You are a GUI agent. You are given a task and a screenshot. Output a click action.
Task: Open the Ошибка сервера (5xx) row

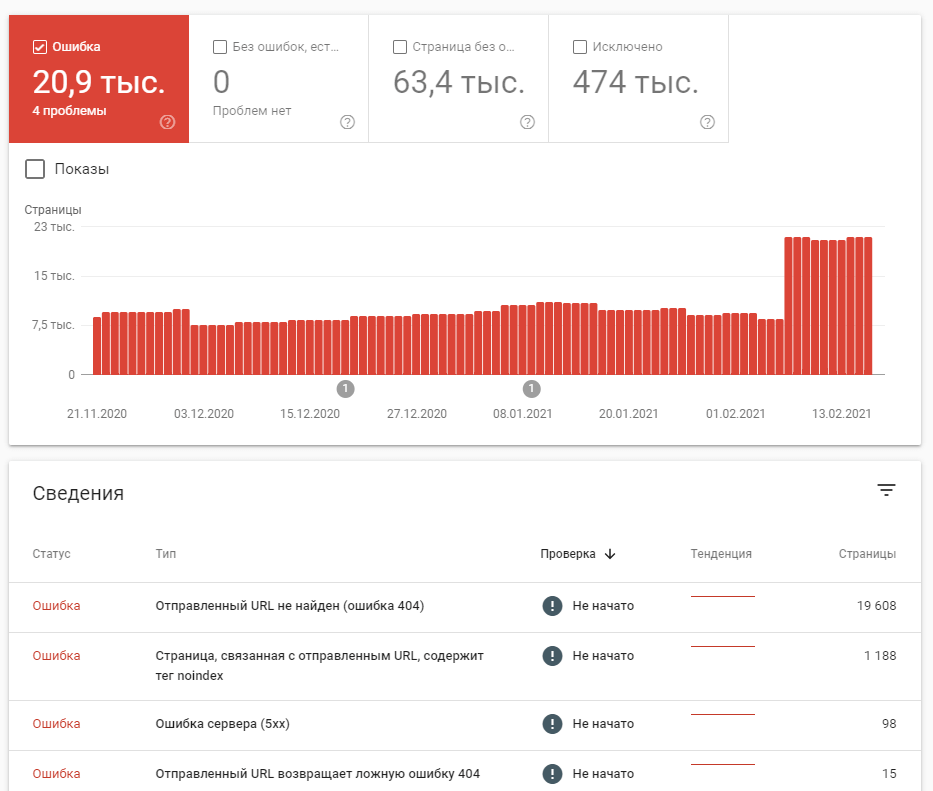[x=465, y=725]
